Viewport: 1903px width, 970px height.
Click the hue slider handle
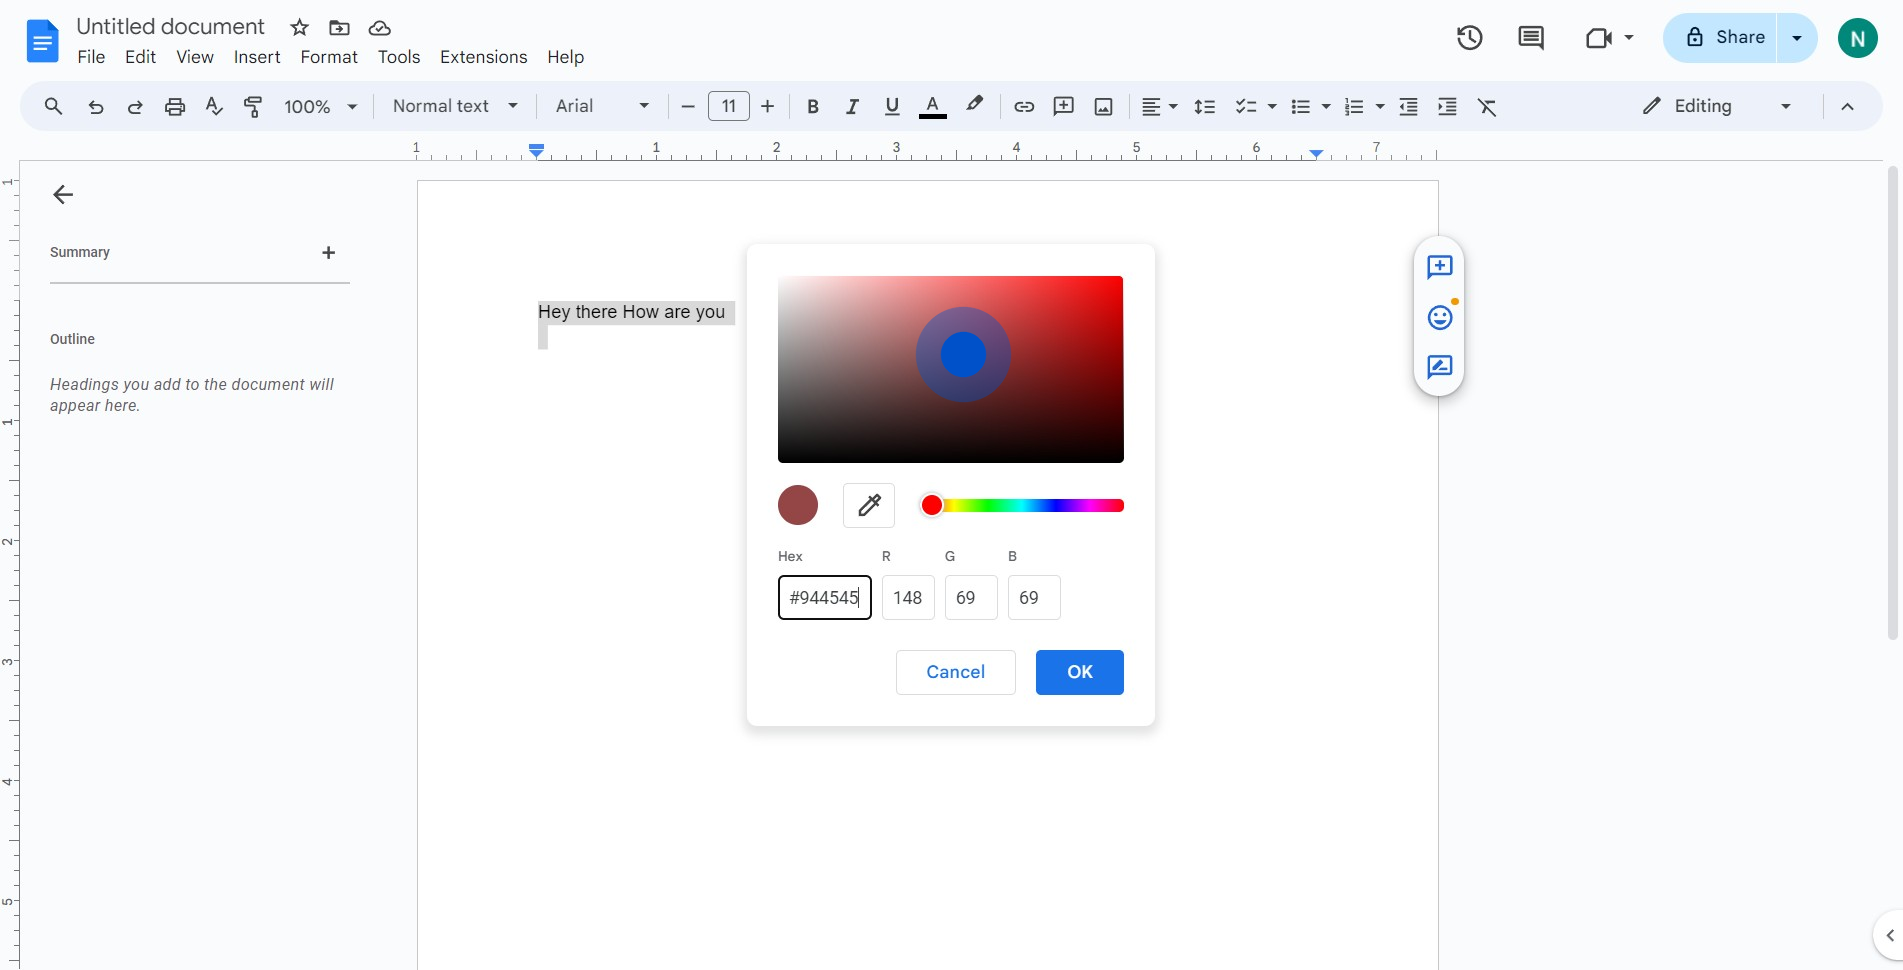click(932, 505)
